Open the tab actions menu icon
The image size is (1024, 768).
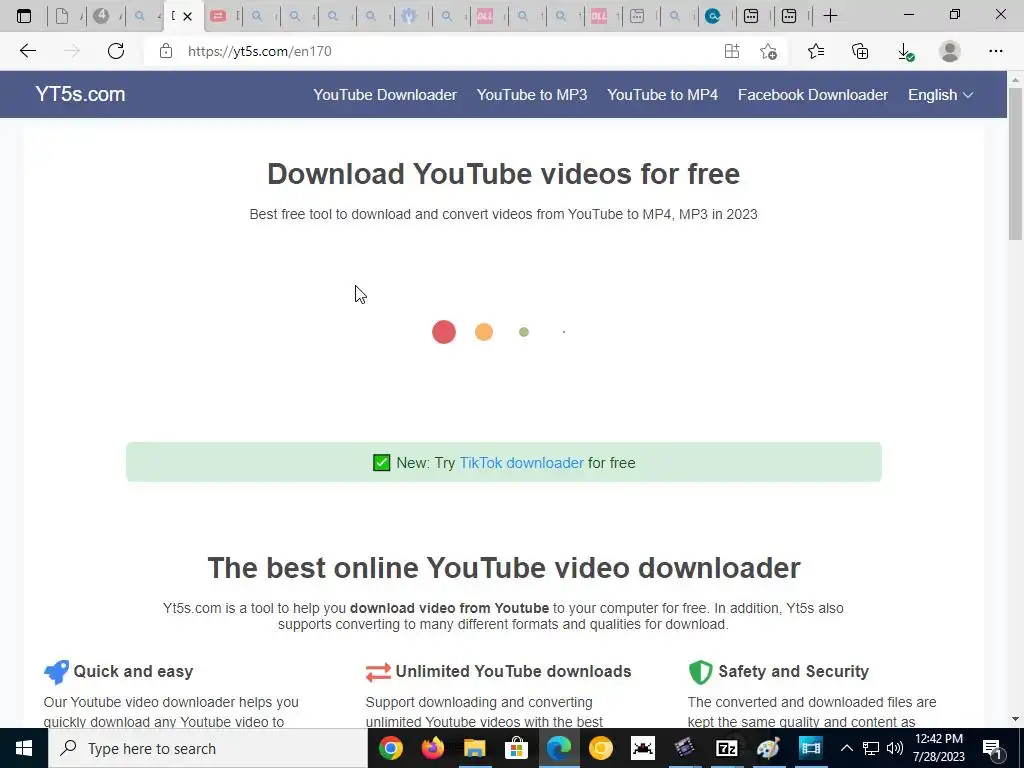click(x=24, y=16)
